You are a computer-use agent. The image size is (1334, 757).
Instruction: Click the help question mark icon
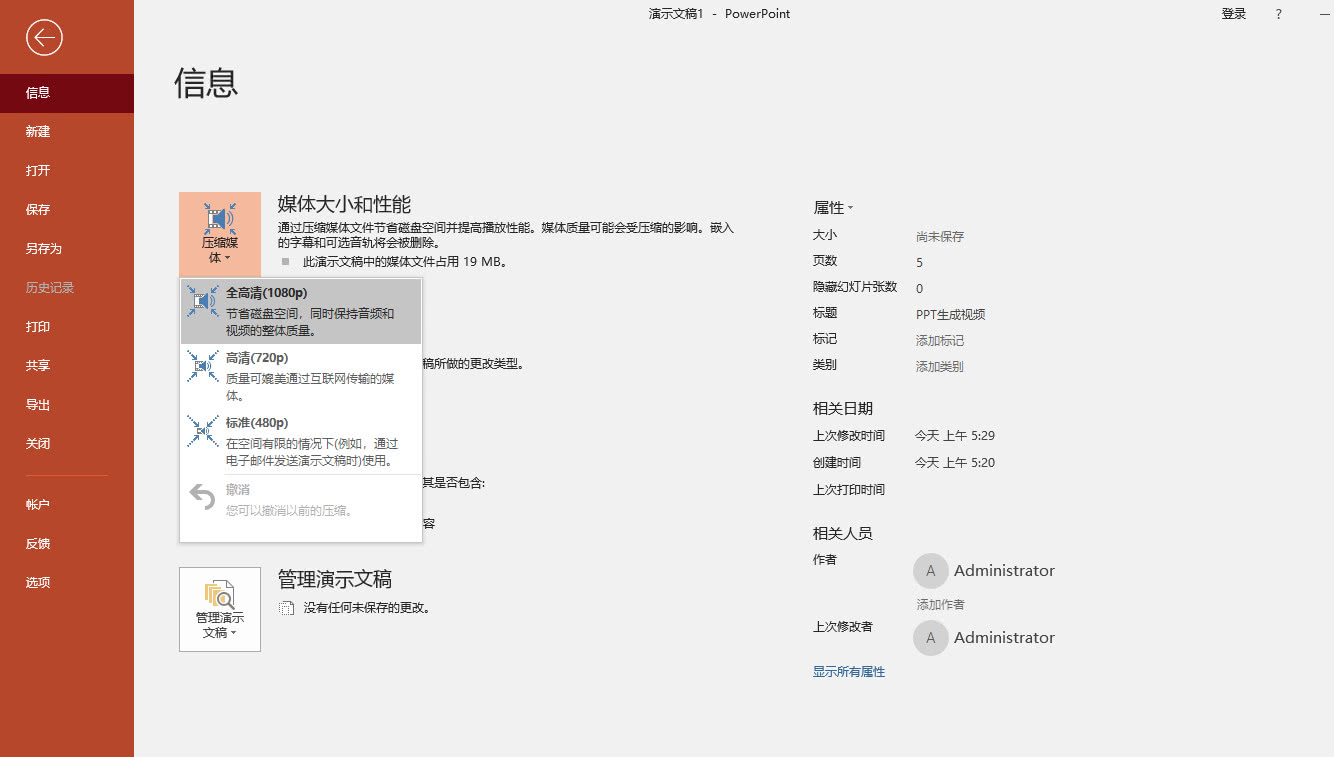coord(1278,14)
